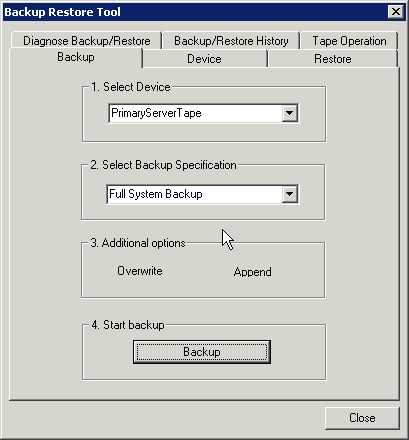Click the '1. Select Device' group label
Viewport: 409px width, 440px height.
pos(131,87)
